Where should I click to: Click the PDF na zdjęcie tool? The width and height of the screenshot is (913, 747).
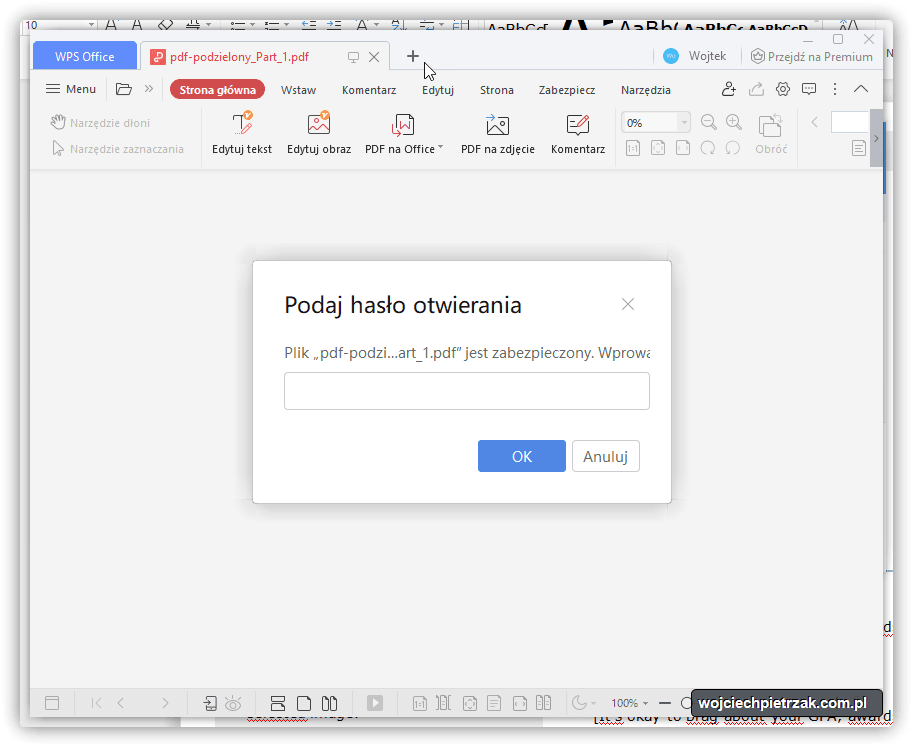[x=497, y=134]
